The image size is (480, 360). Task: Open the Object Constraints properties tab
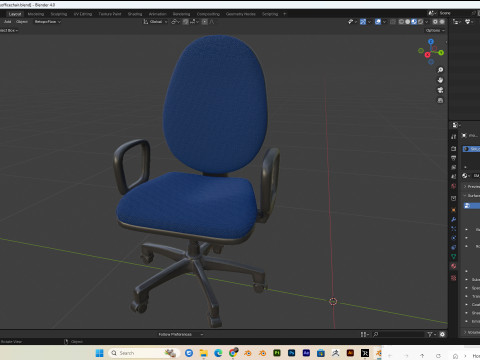pos(454,247)
